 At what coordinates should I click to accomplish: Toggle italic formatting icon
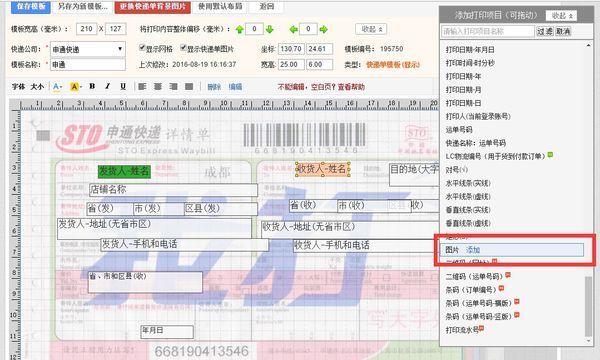point(108,86)
